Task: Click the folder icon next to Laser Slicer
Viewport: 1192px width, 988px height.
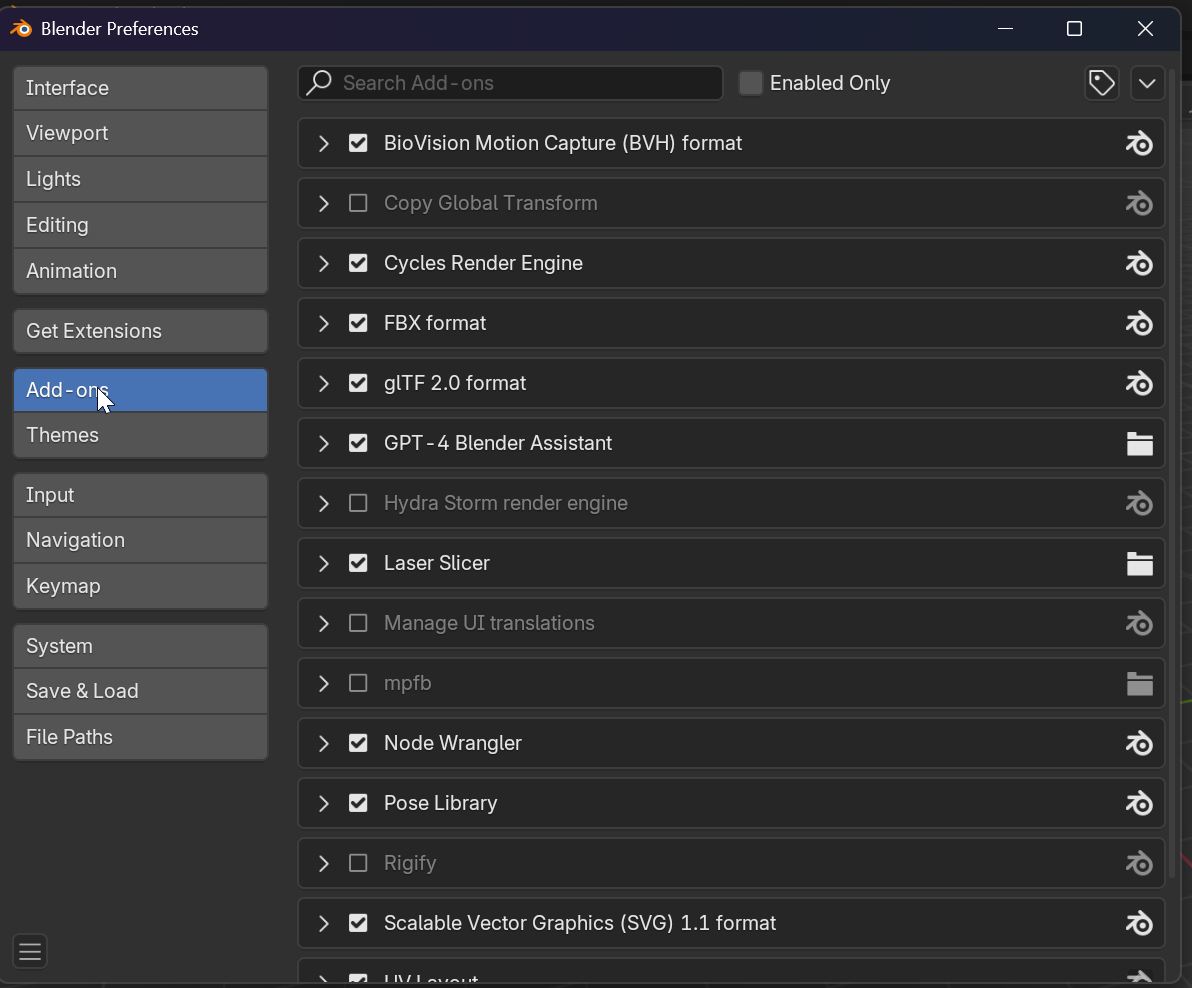Action: pyautogui.click(x=1139, y=563)
